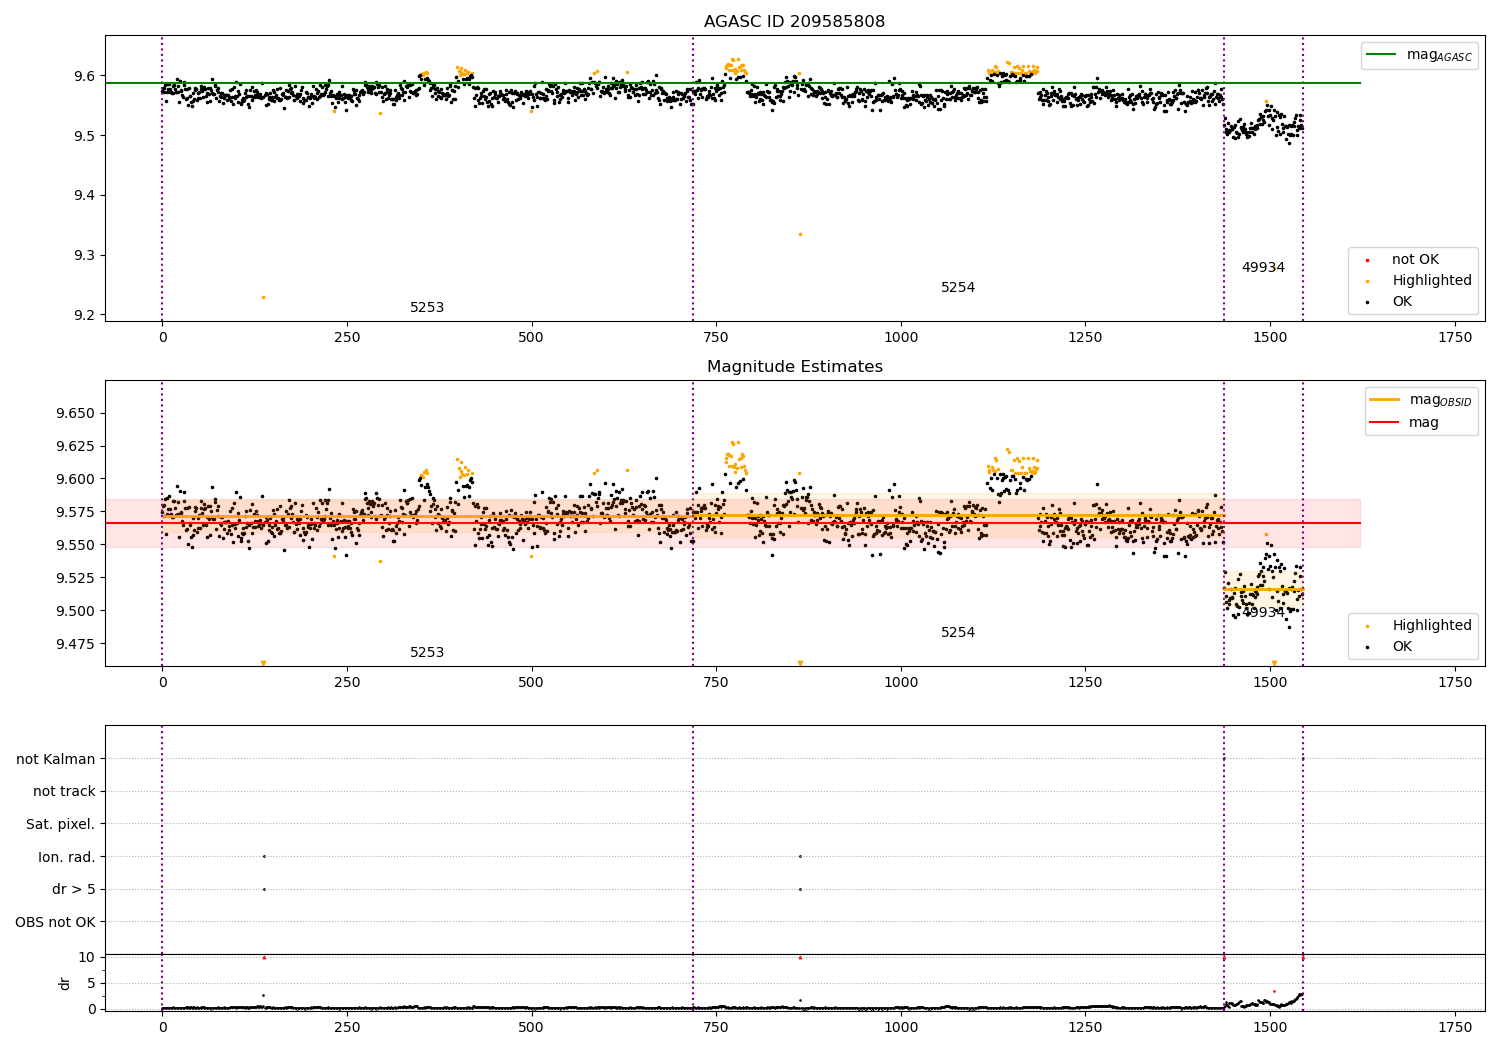The image size is (1500, 1050).
Task: Click the 10 tick on the dr axis
Action: coord(87,958)
